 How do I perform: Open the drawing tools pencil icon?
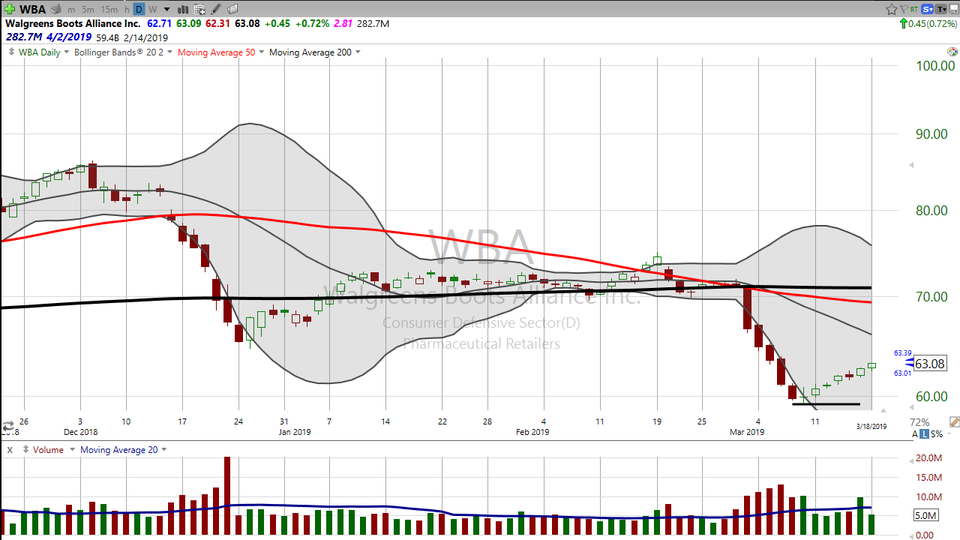(216, 9)
